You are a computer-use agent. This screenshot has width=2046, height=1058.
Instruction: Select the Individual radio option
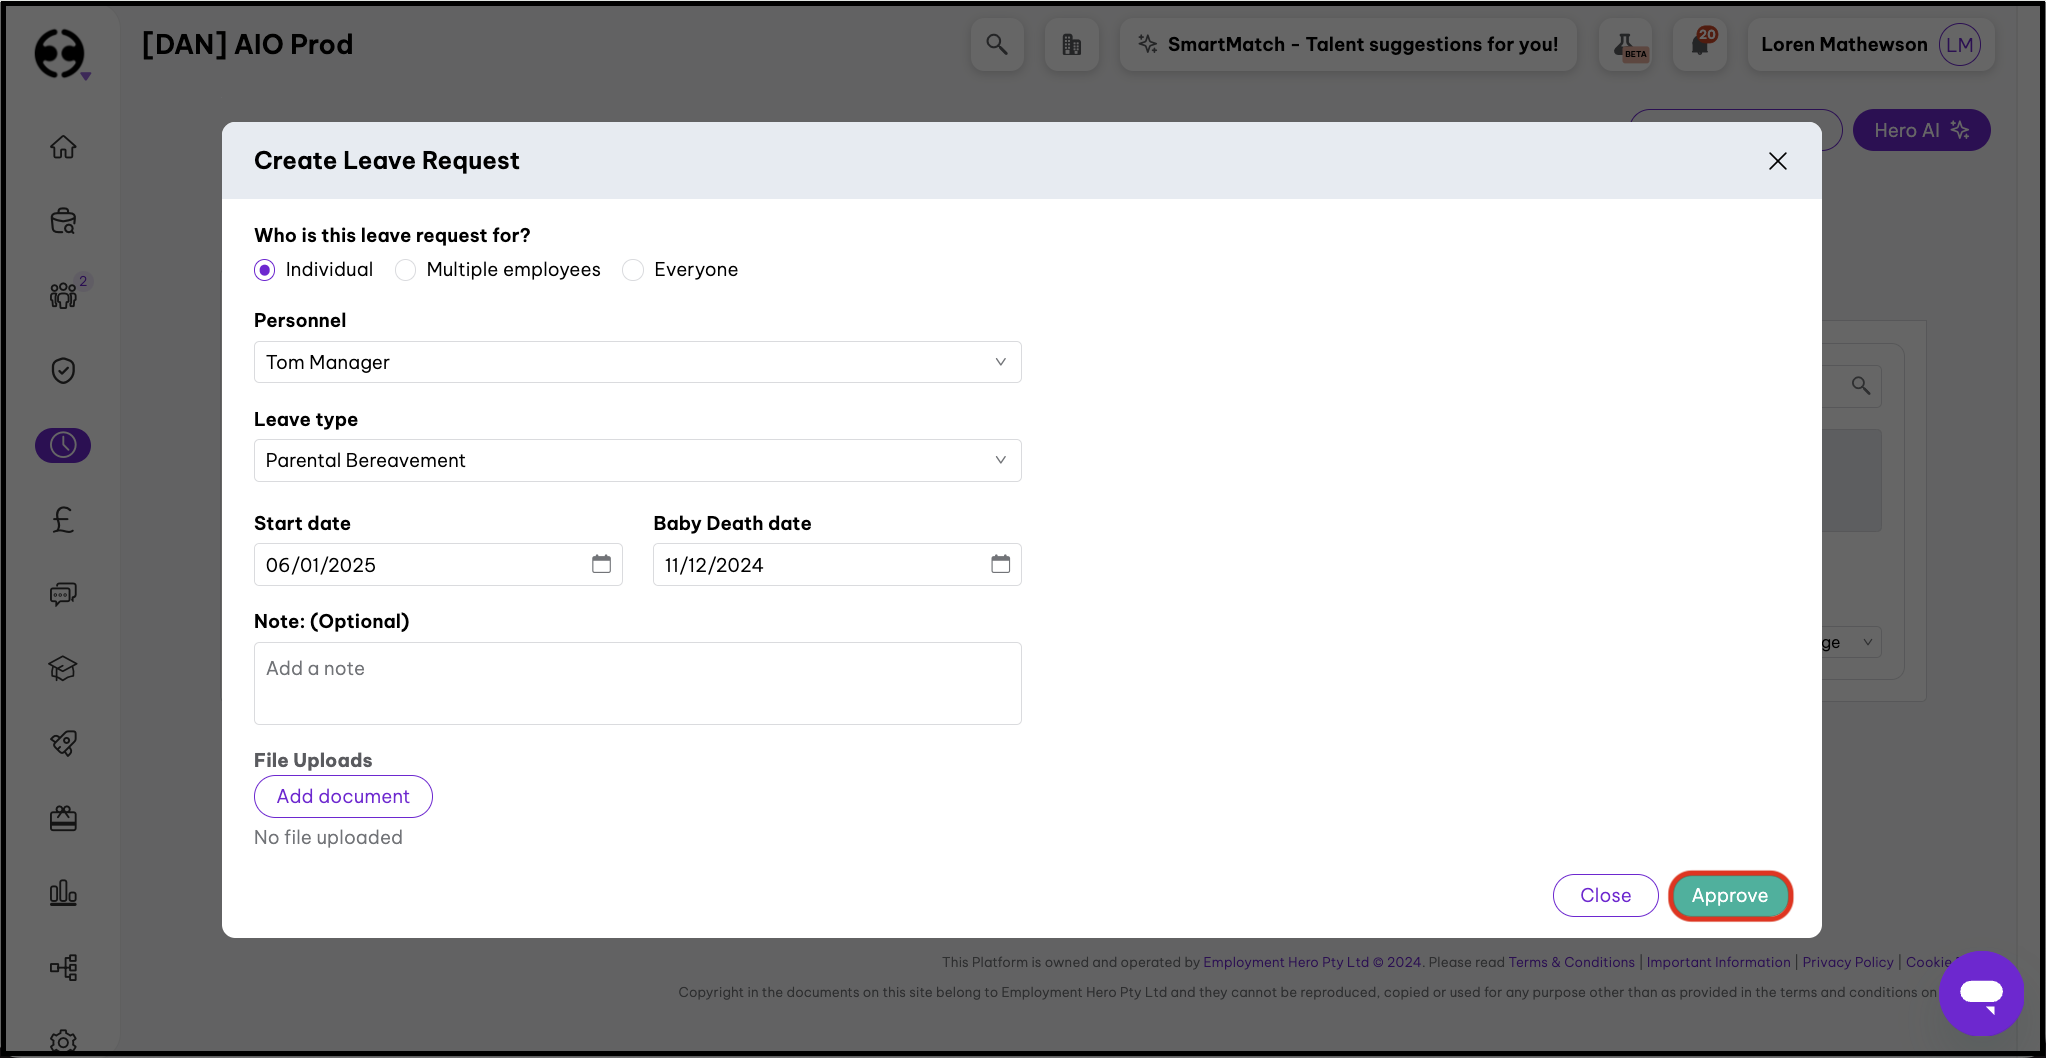(265, 270)
